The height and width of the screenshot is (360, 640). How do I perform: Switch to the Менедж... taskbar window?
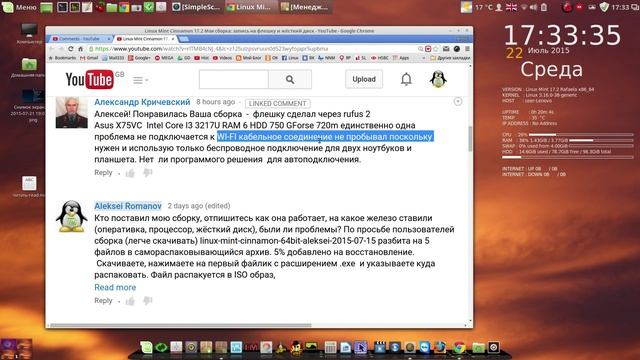coord(306,7)
